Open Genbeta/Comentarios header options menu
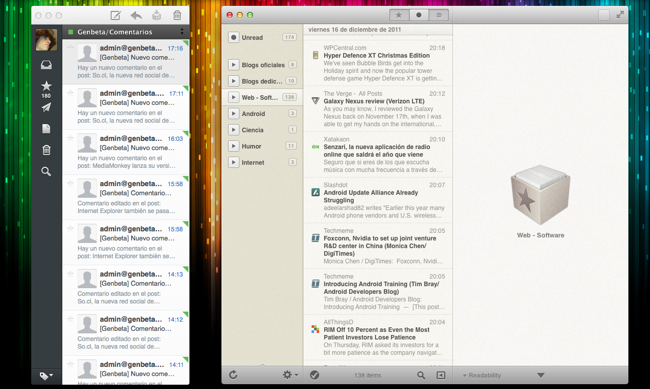650x389 pixels. 182,32
